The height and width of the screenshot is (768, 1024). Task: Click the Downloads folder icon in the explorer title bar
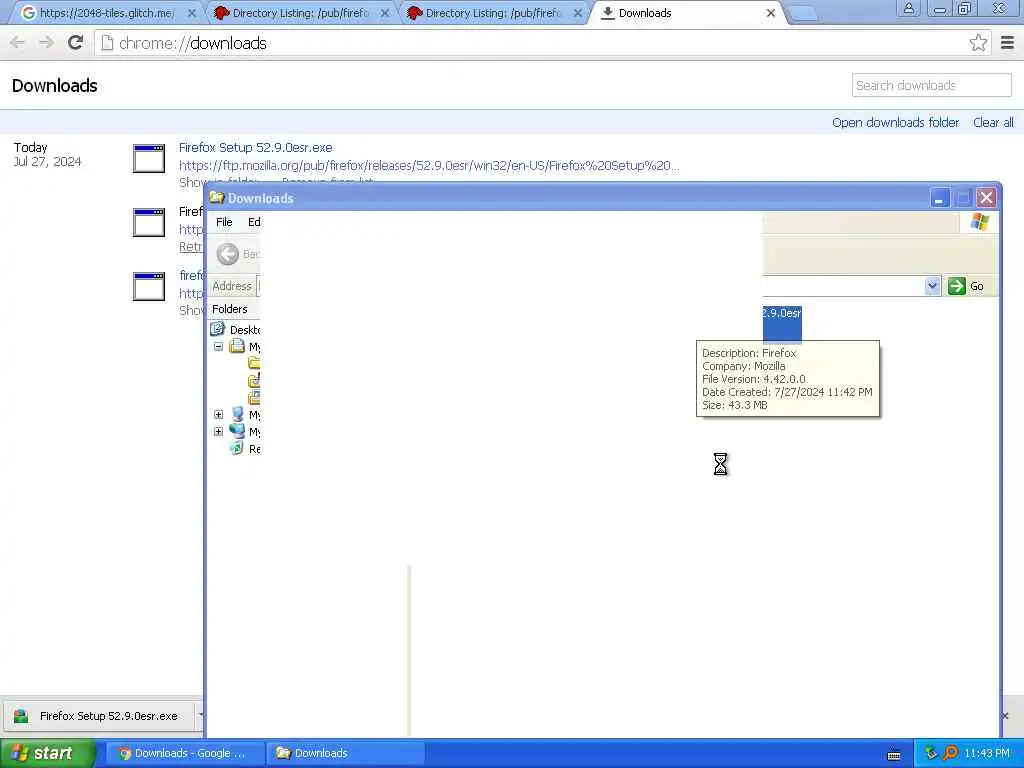click(217, 197)
